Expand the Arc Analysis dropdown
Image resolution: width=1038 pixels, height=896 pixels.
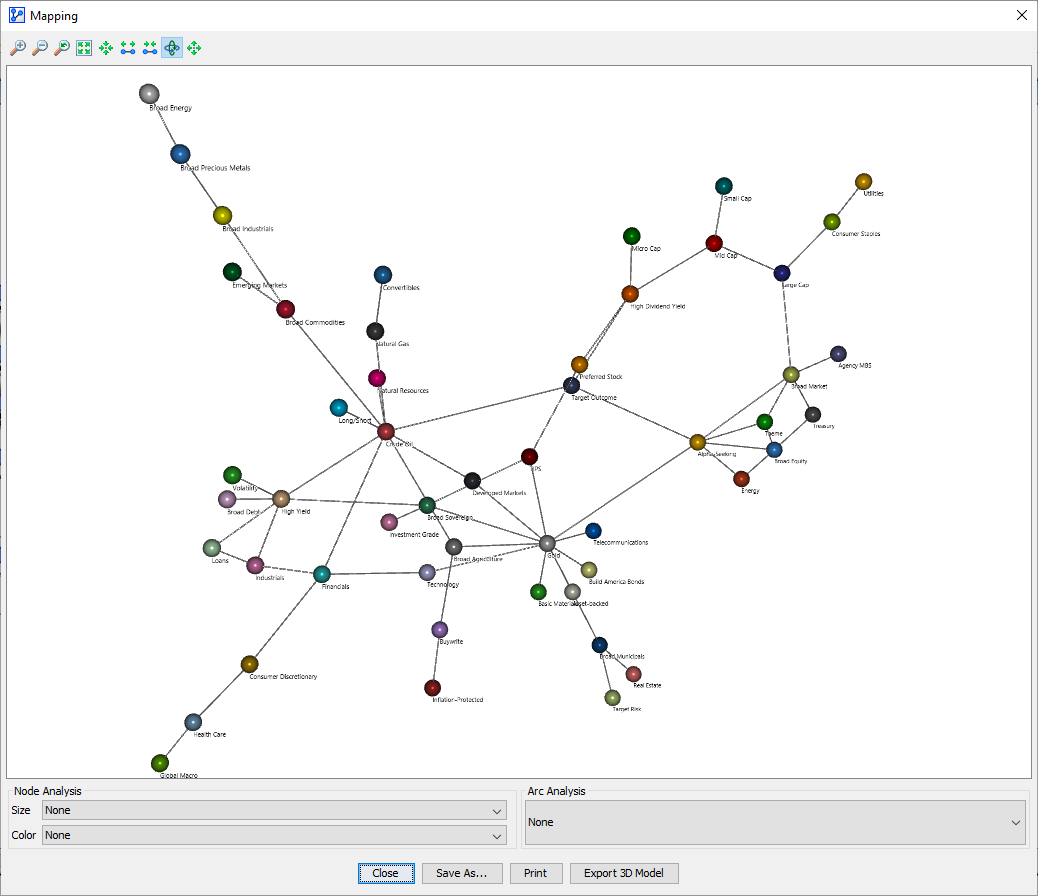pos(776,822)
